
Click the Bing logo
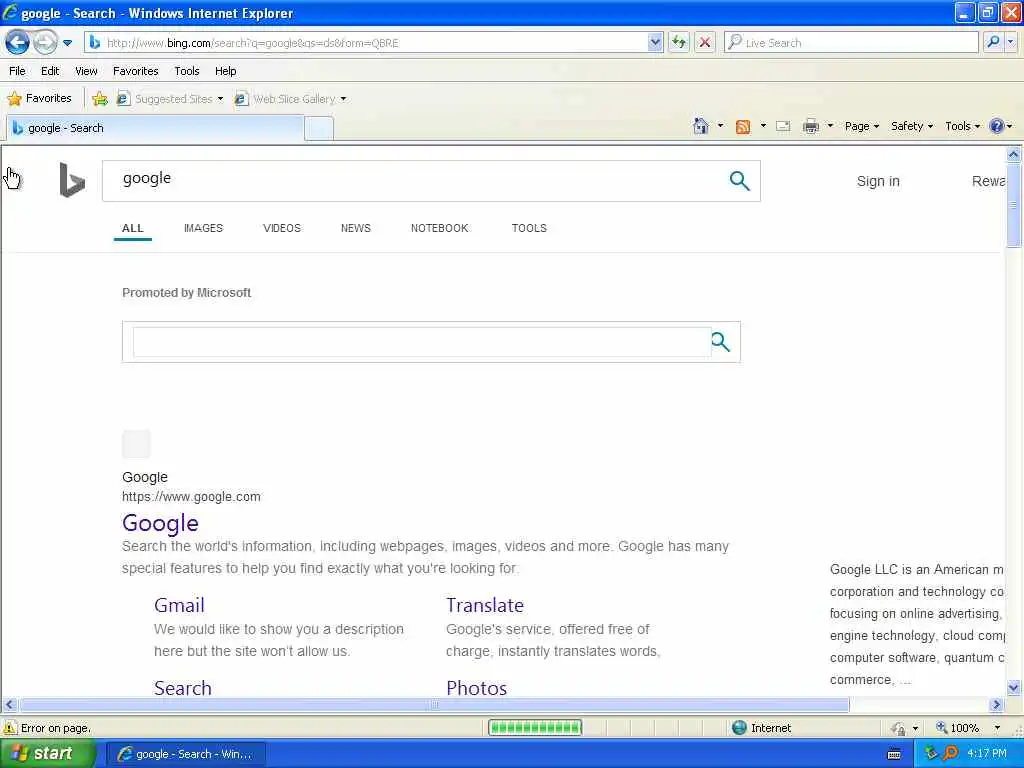[72, 180]
